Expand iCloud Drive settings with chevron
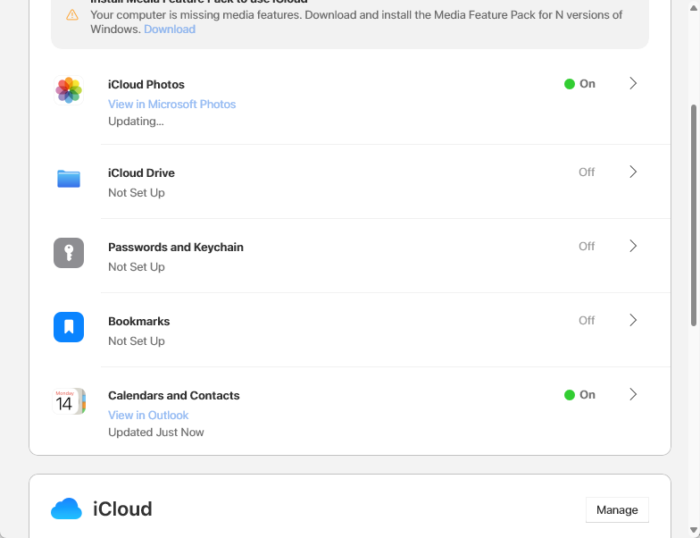 (x=633, y=172)
